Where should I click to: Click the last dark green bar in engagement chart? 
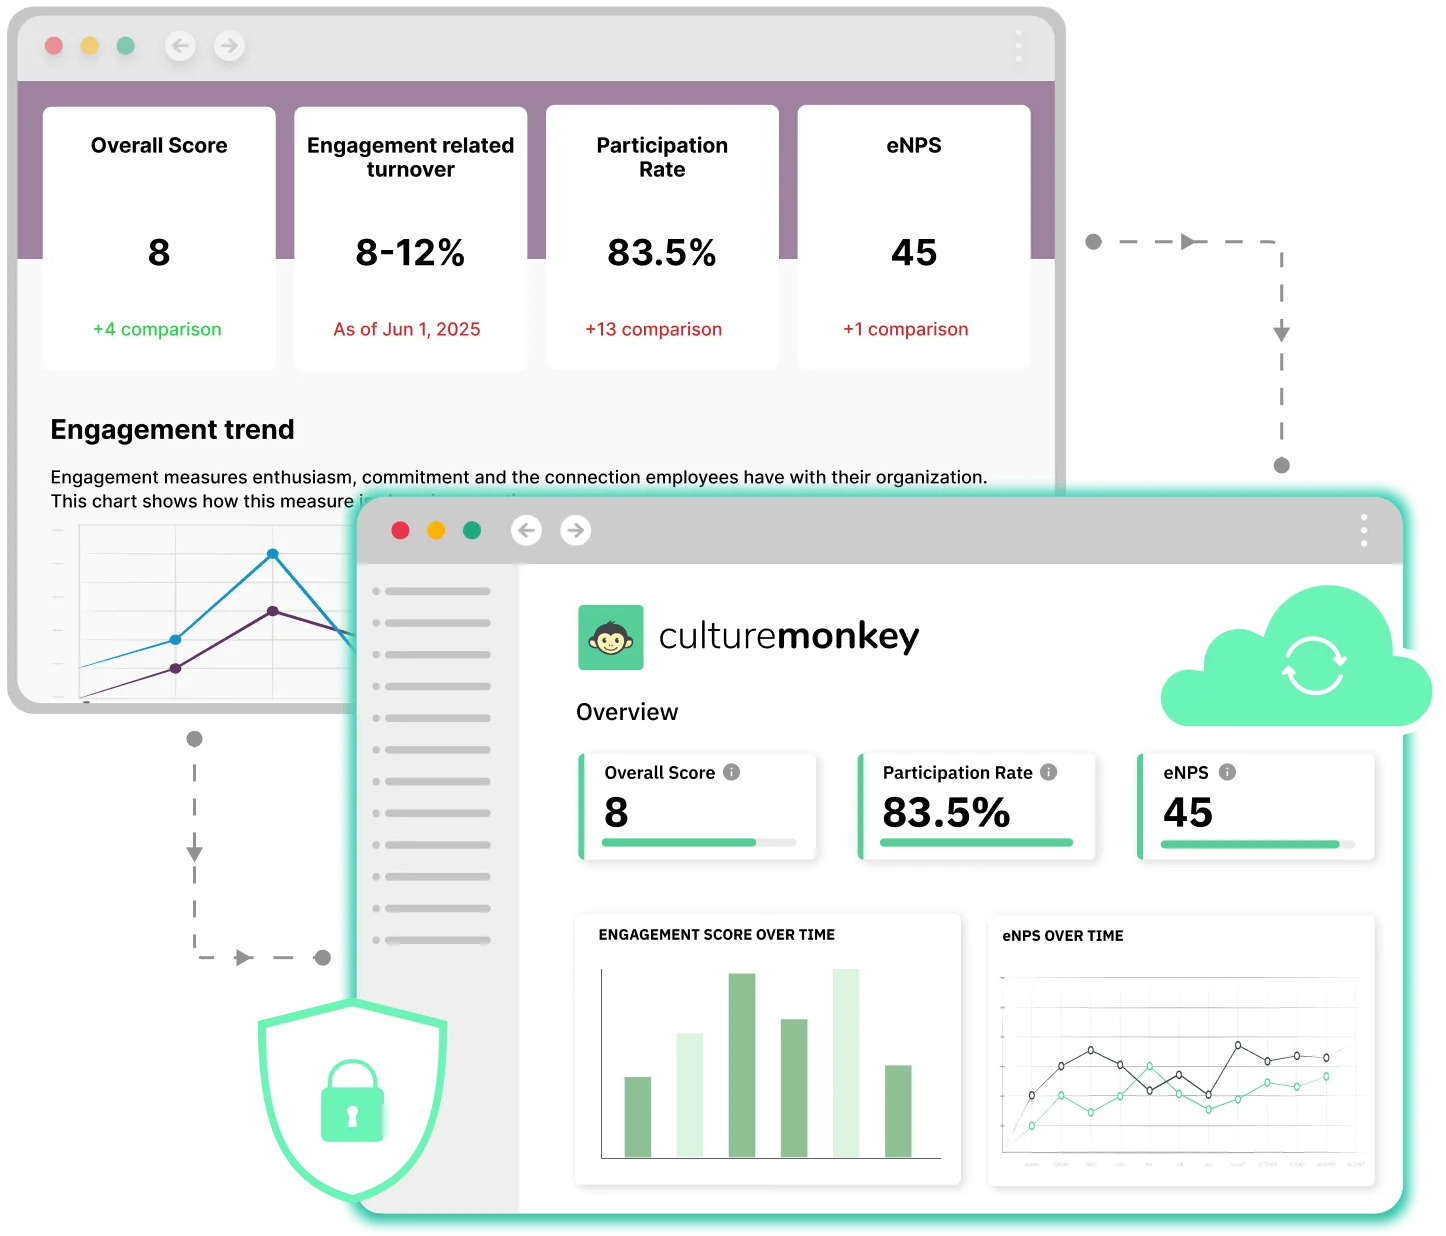pyautogui.click(x=898, y=1111)
